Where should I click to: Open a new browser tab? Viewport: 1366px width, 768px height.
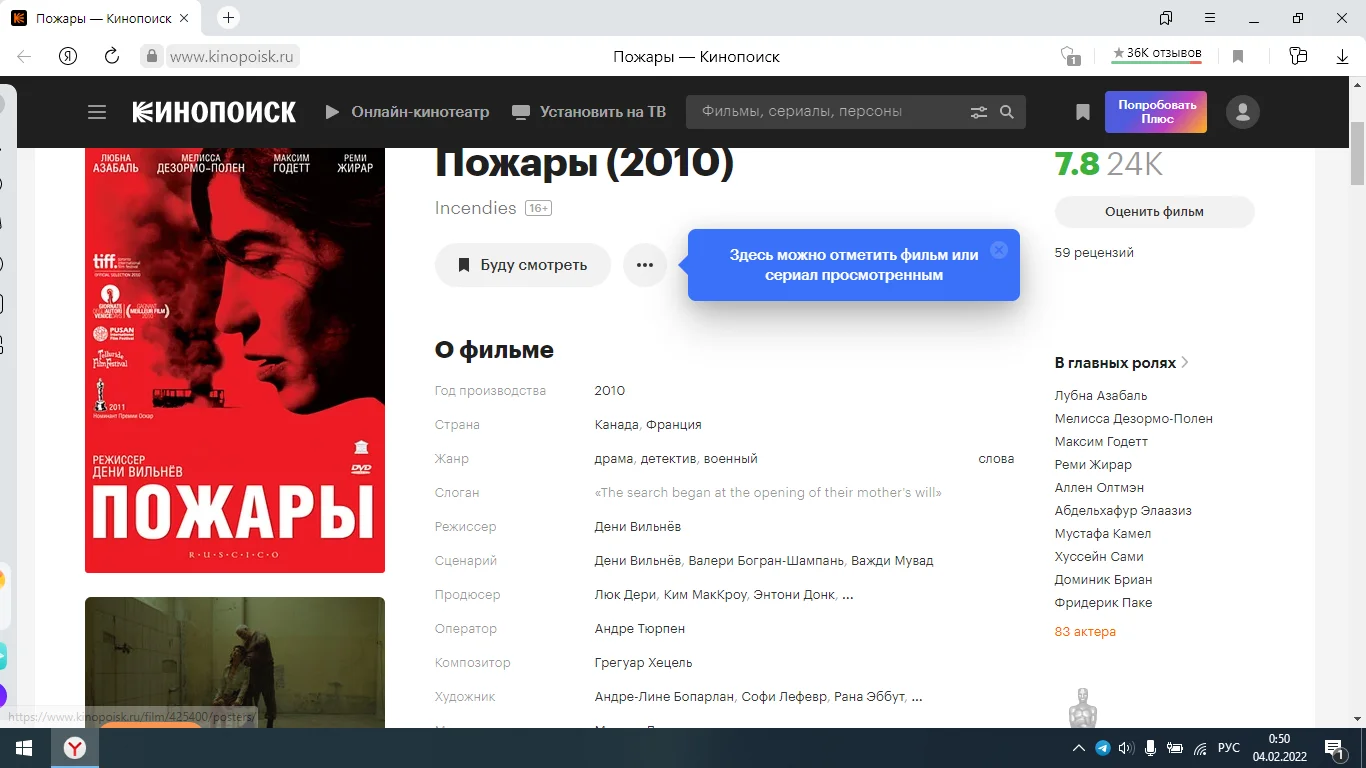(227, 17)
